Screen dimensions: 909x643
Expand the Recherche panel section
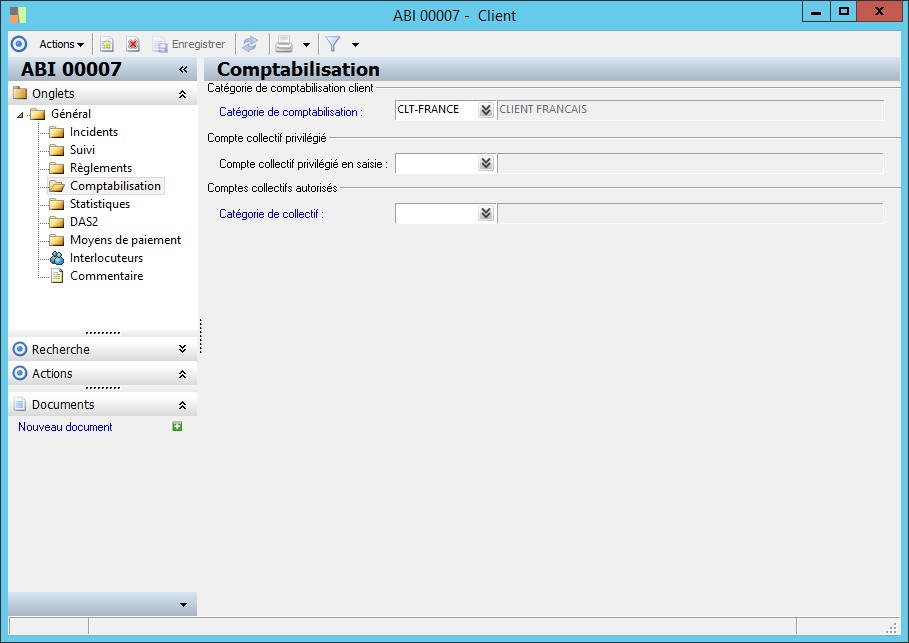pyautogui.click(x=182, y=349)
